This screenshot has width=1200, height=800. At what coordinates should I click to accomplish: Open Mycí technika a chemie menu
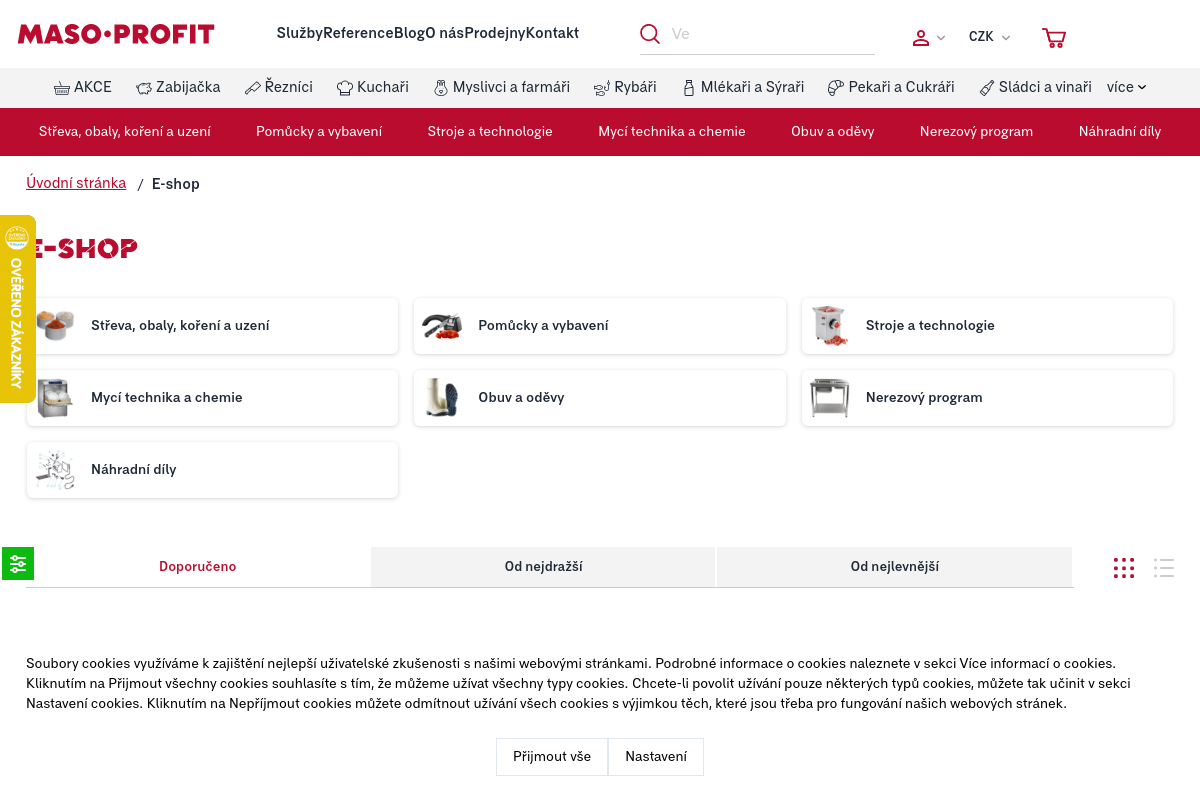pyautogui.click(x=672, y=132)
